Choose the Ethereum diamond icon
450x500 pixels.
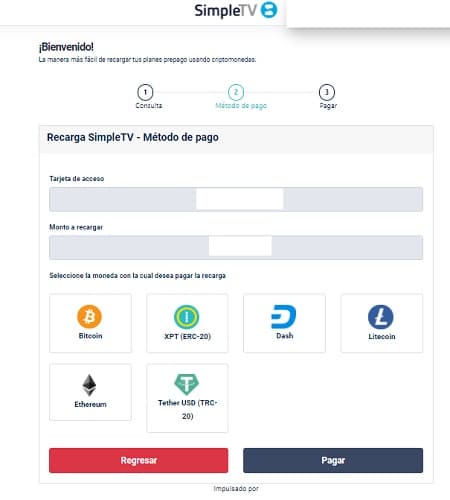point(89,385)
